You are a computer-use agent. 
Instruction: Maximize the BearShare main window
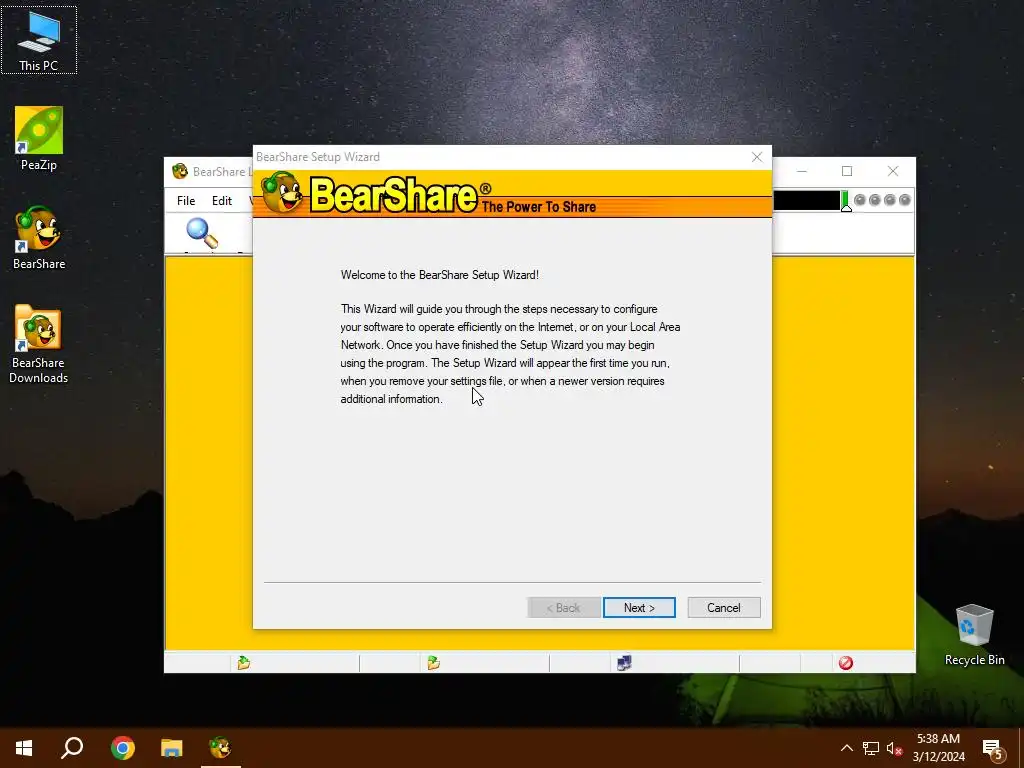tap(847, 171)
